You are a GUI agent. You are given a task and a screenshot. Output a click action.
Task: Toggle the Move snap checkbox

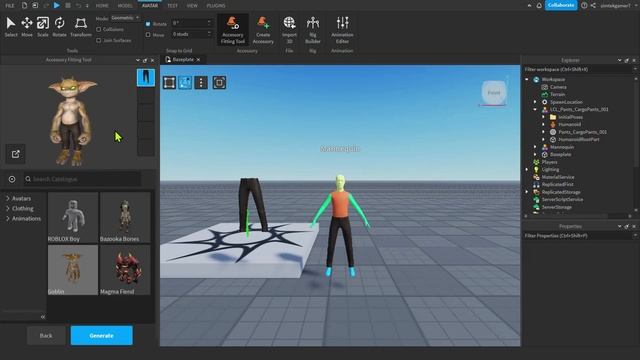coord(148,35)
